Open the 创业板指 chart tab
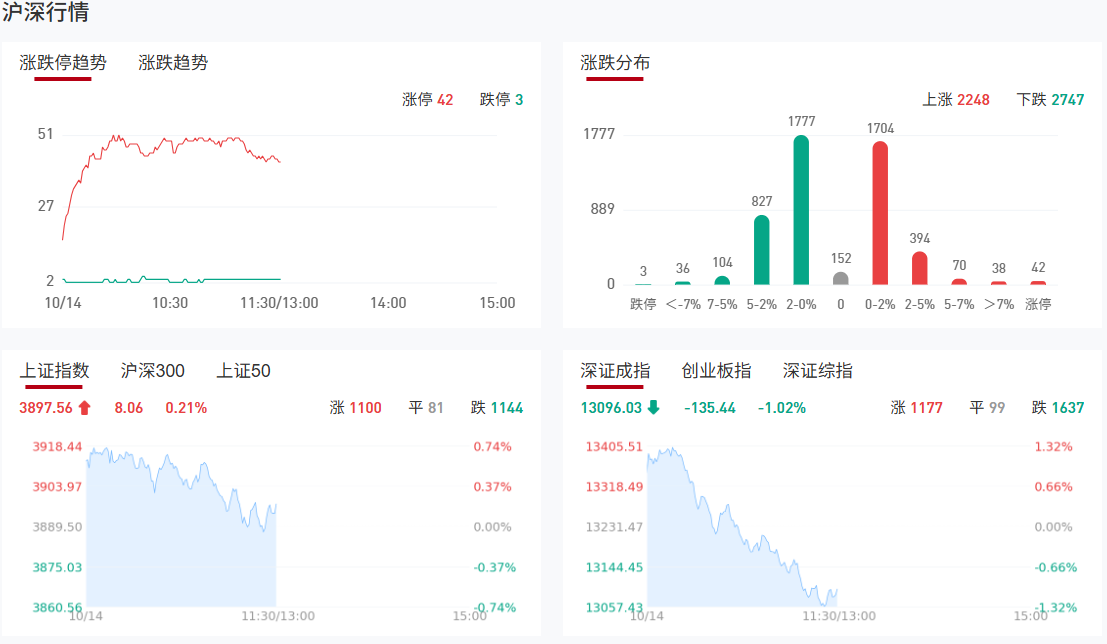Viewport: 1107px width, 644px height. click(716, 371)
